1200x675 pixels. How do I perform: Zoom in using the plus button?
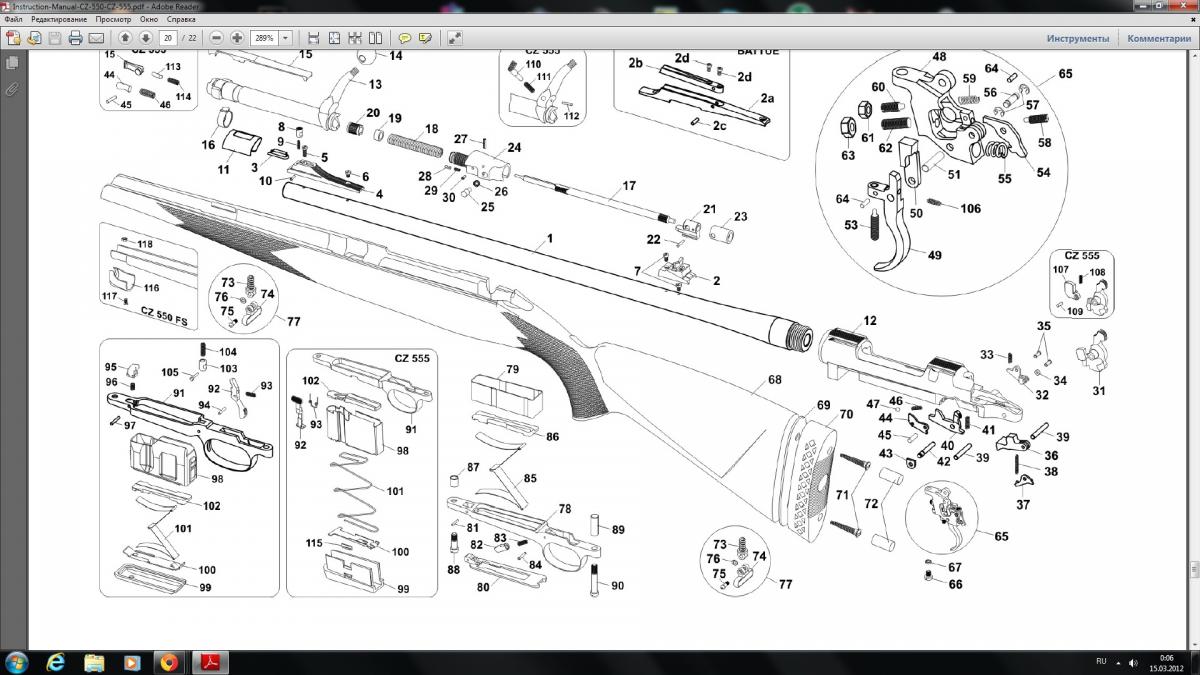coord(237,38)
